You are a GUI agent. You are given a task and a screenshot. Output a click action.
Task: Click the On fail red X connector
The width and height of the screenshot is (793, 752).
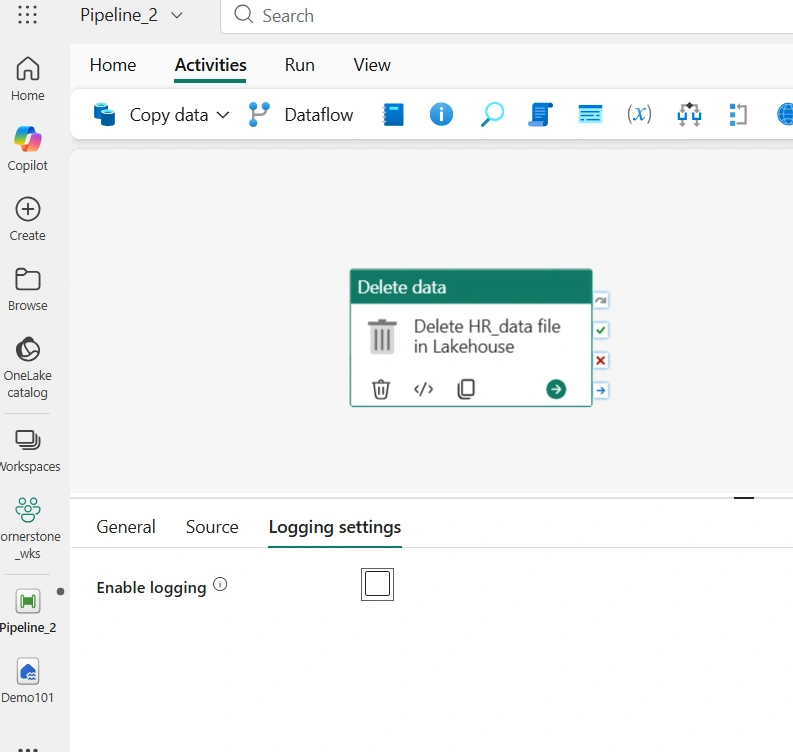coord(600,361)
